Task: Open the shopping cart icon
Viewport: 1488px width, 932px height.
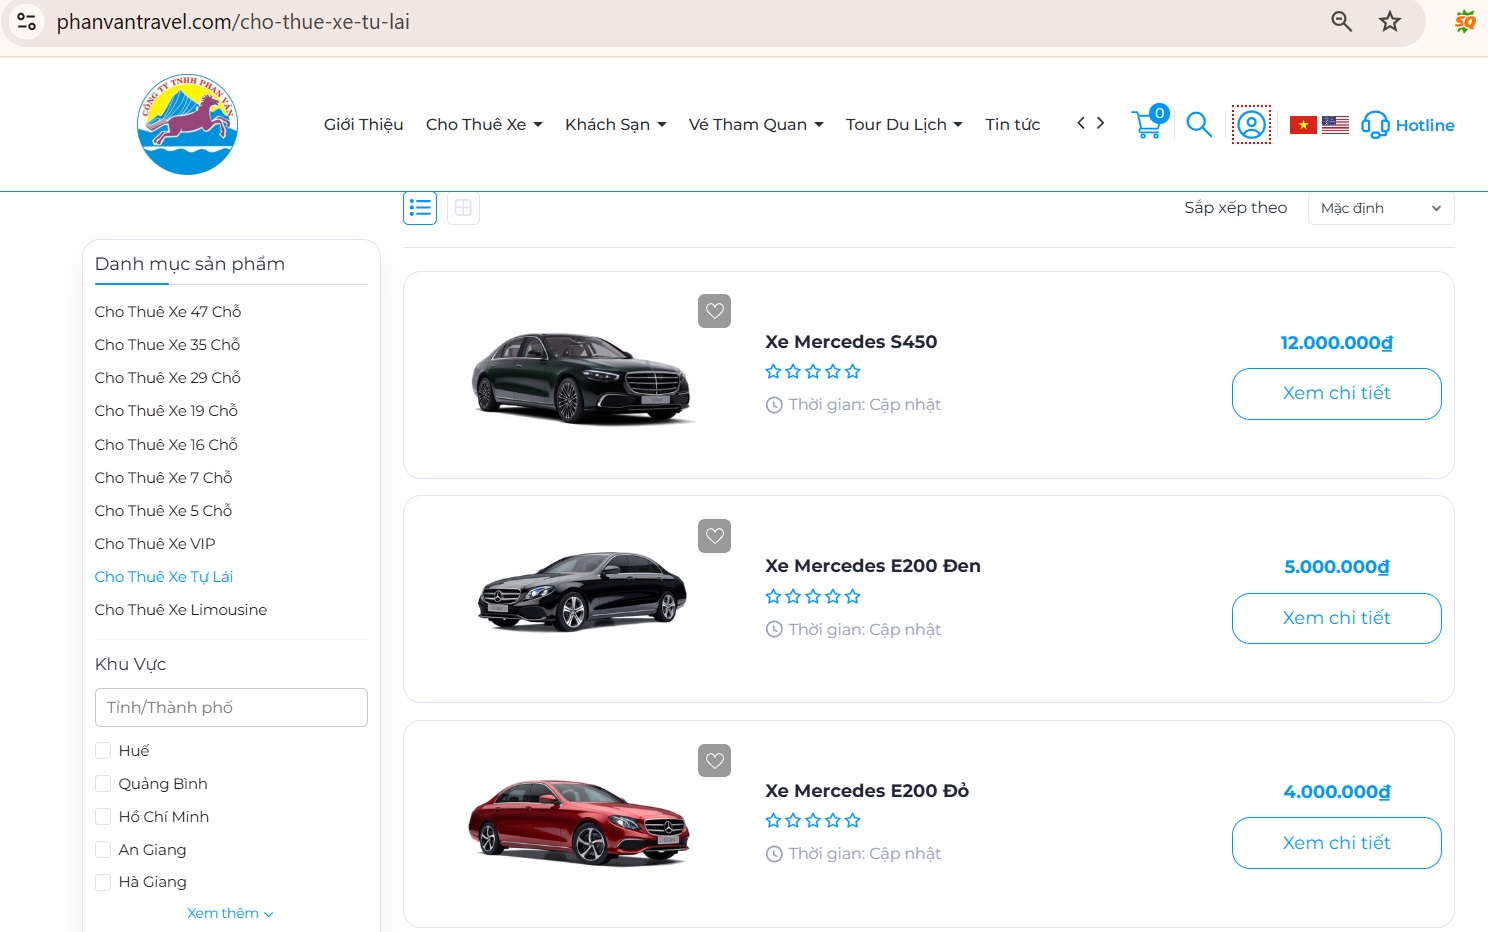Action: pyautogui.click(x=1148, y=124)
